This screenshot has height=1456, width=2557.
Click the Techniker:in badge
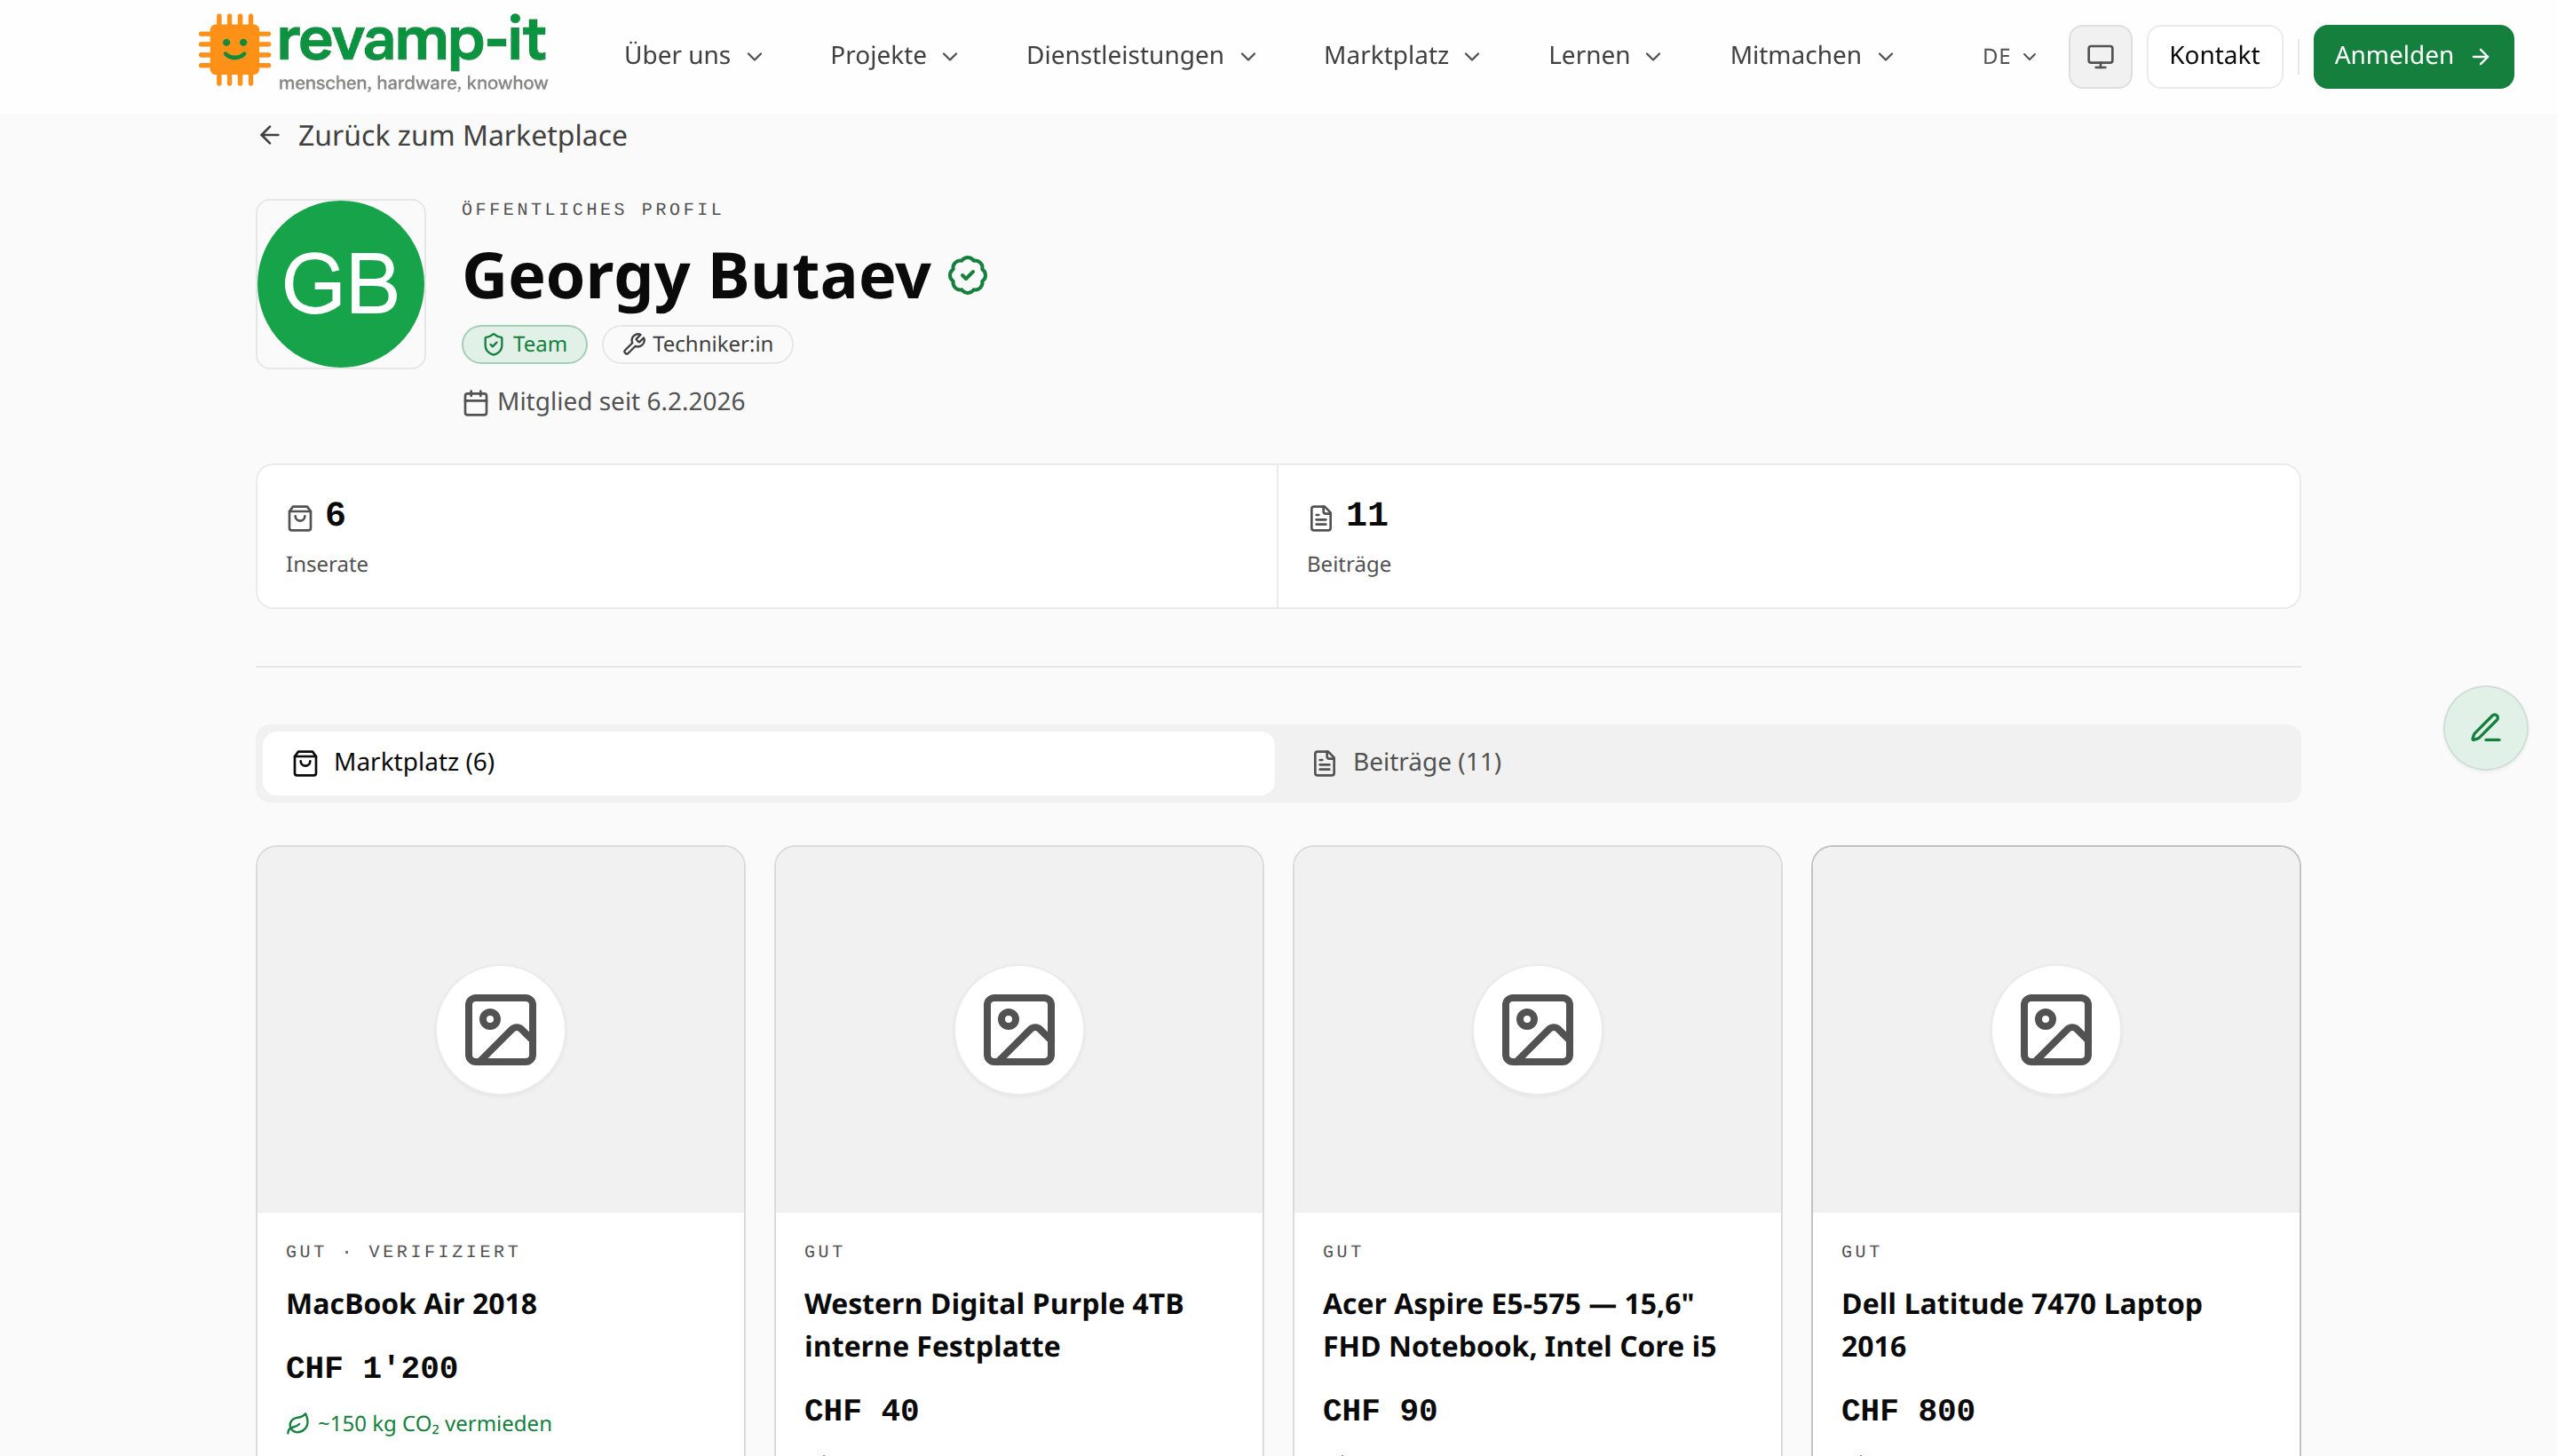697,344
